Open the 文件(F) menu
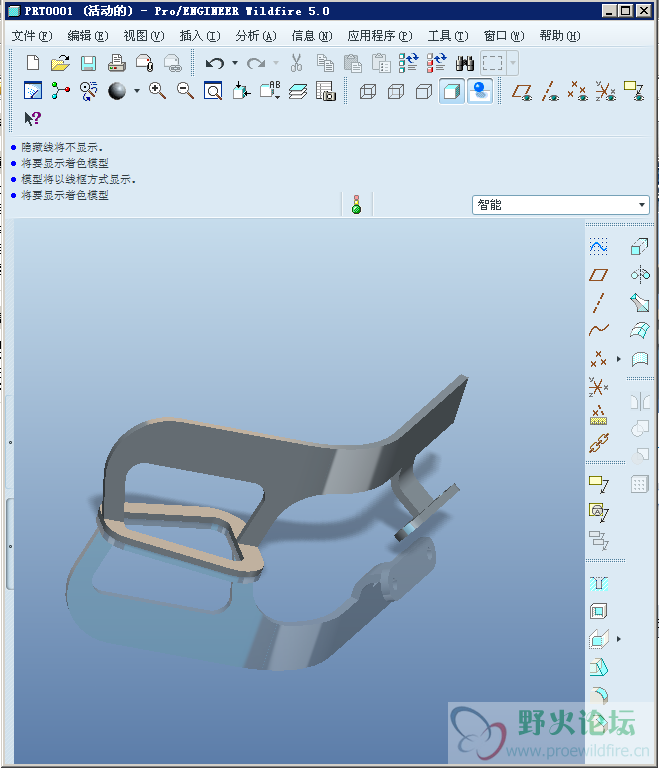The width and height of the screenshot is (659, 769). [32, 36]
